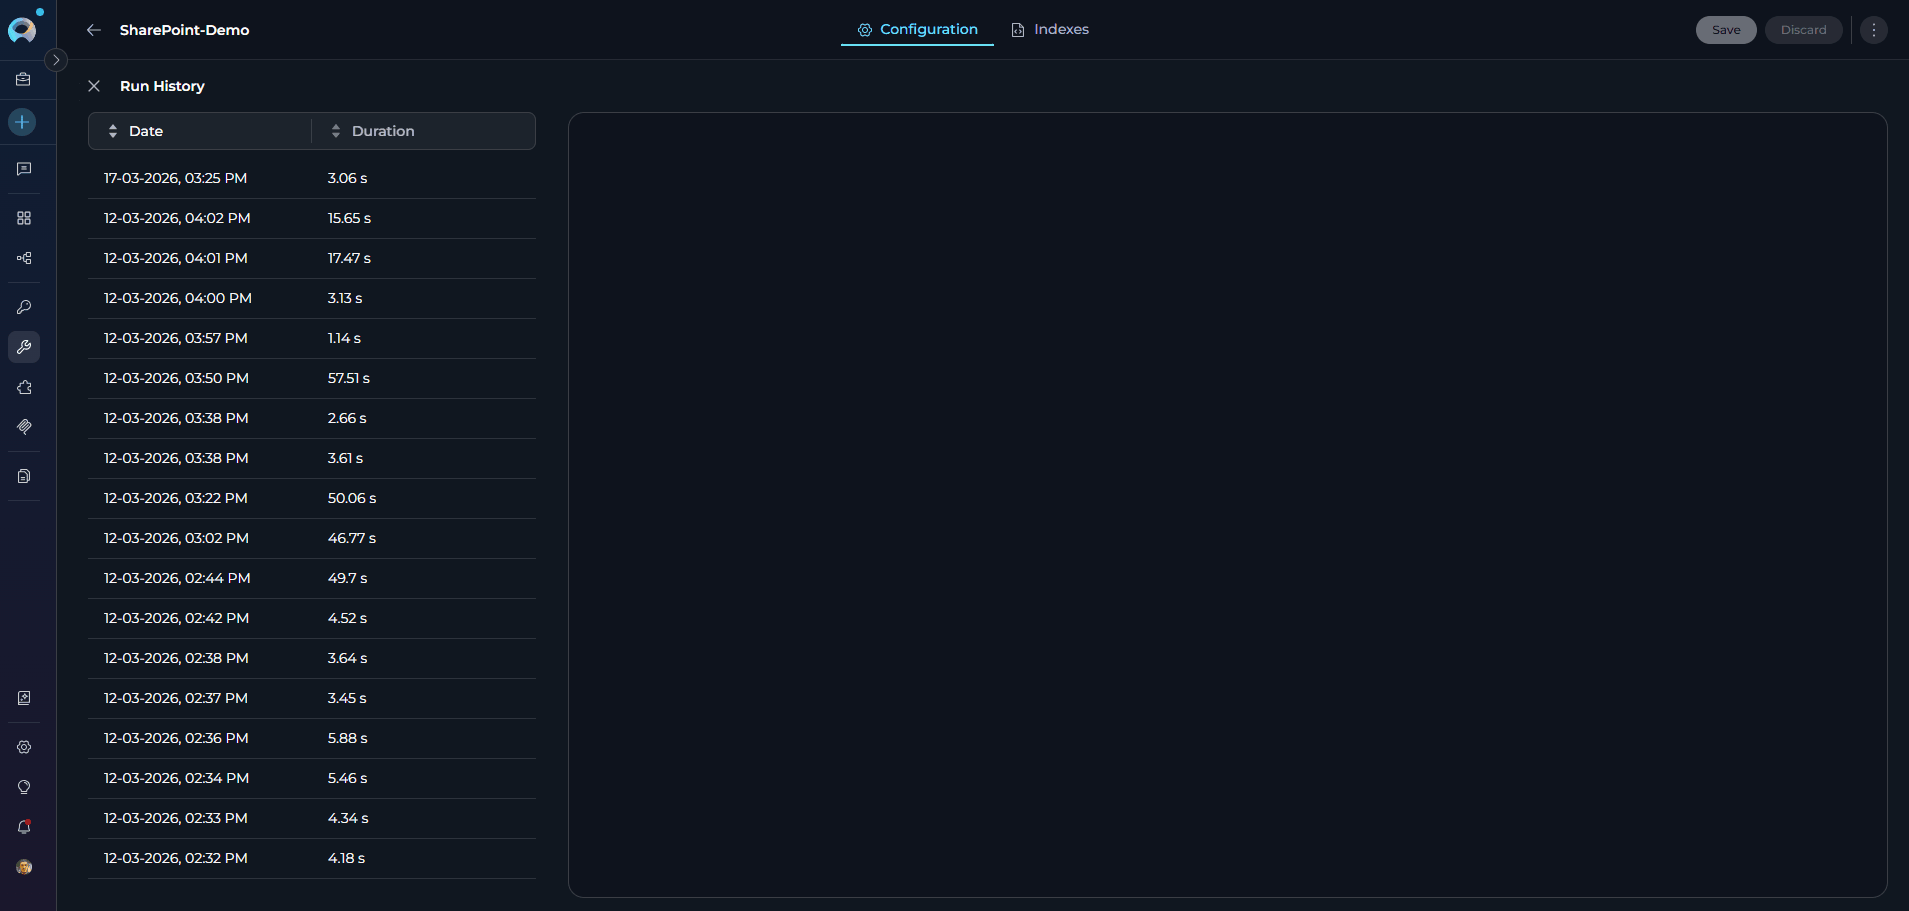
Task: Select run from 12-03-2026, 02:36 PM
Action: click(312, 738)
